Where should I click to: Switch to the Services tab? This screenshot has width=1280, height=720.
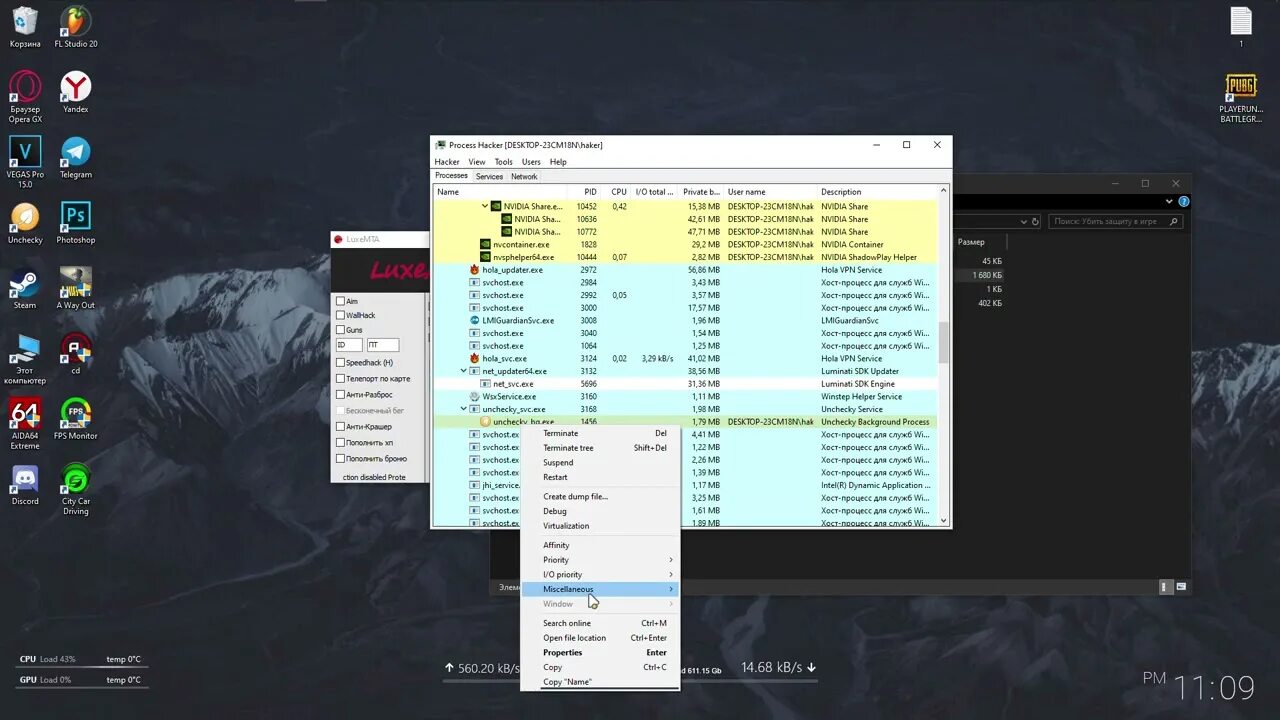[x=489, y=177]
